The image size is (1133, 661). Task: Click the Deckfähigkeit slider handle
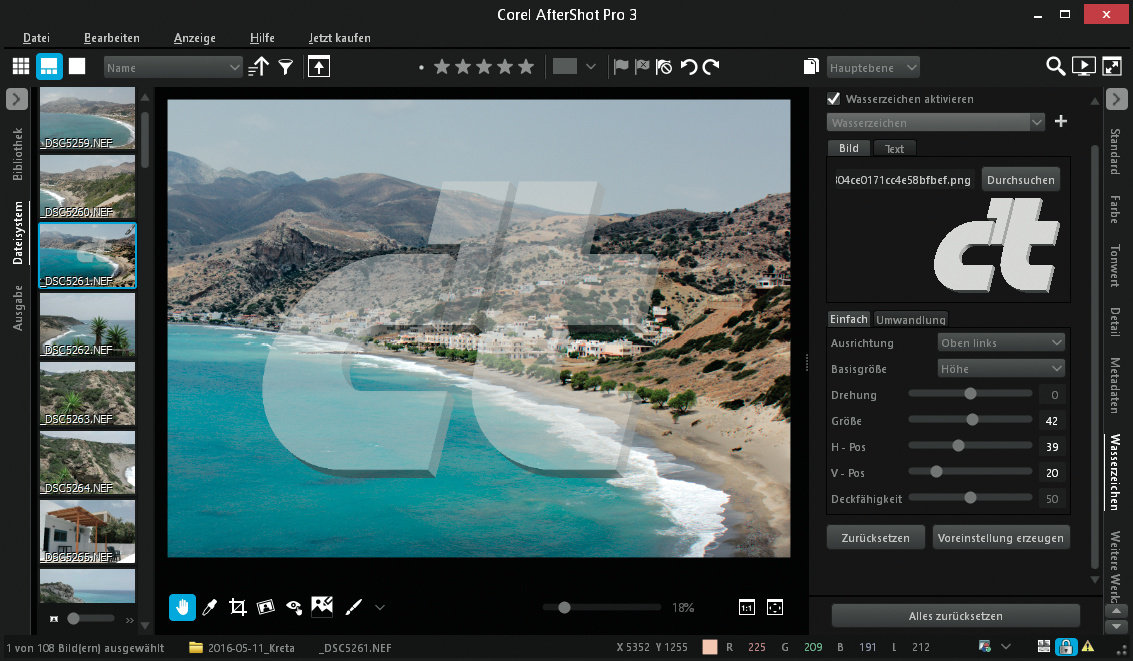pos(970,498)
